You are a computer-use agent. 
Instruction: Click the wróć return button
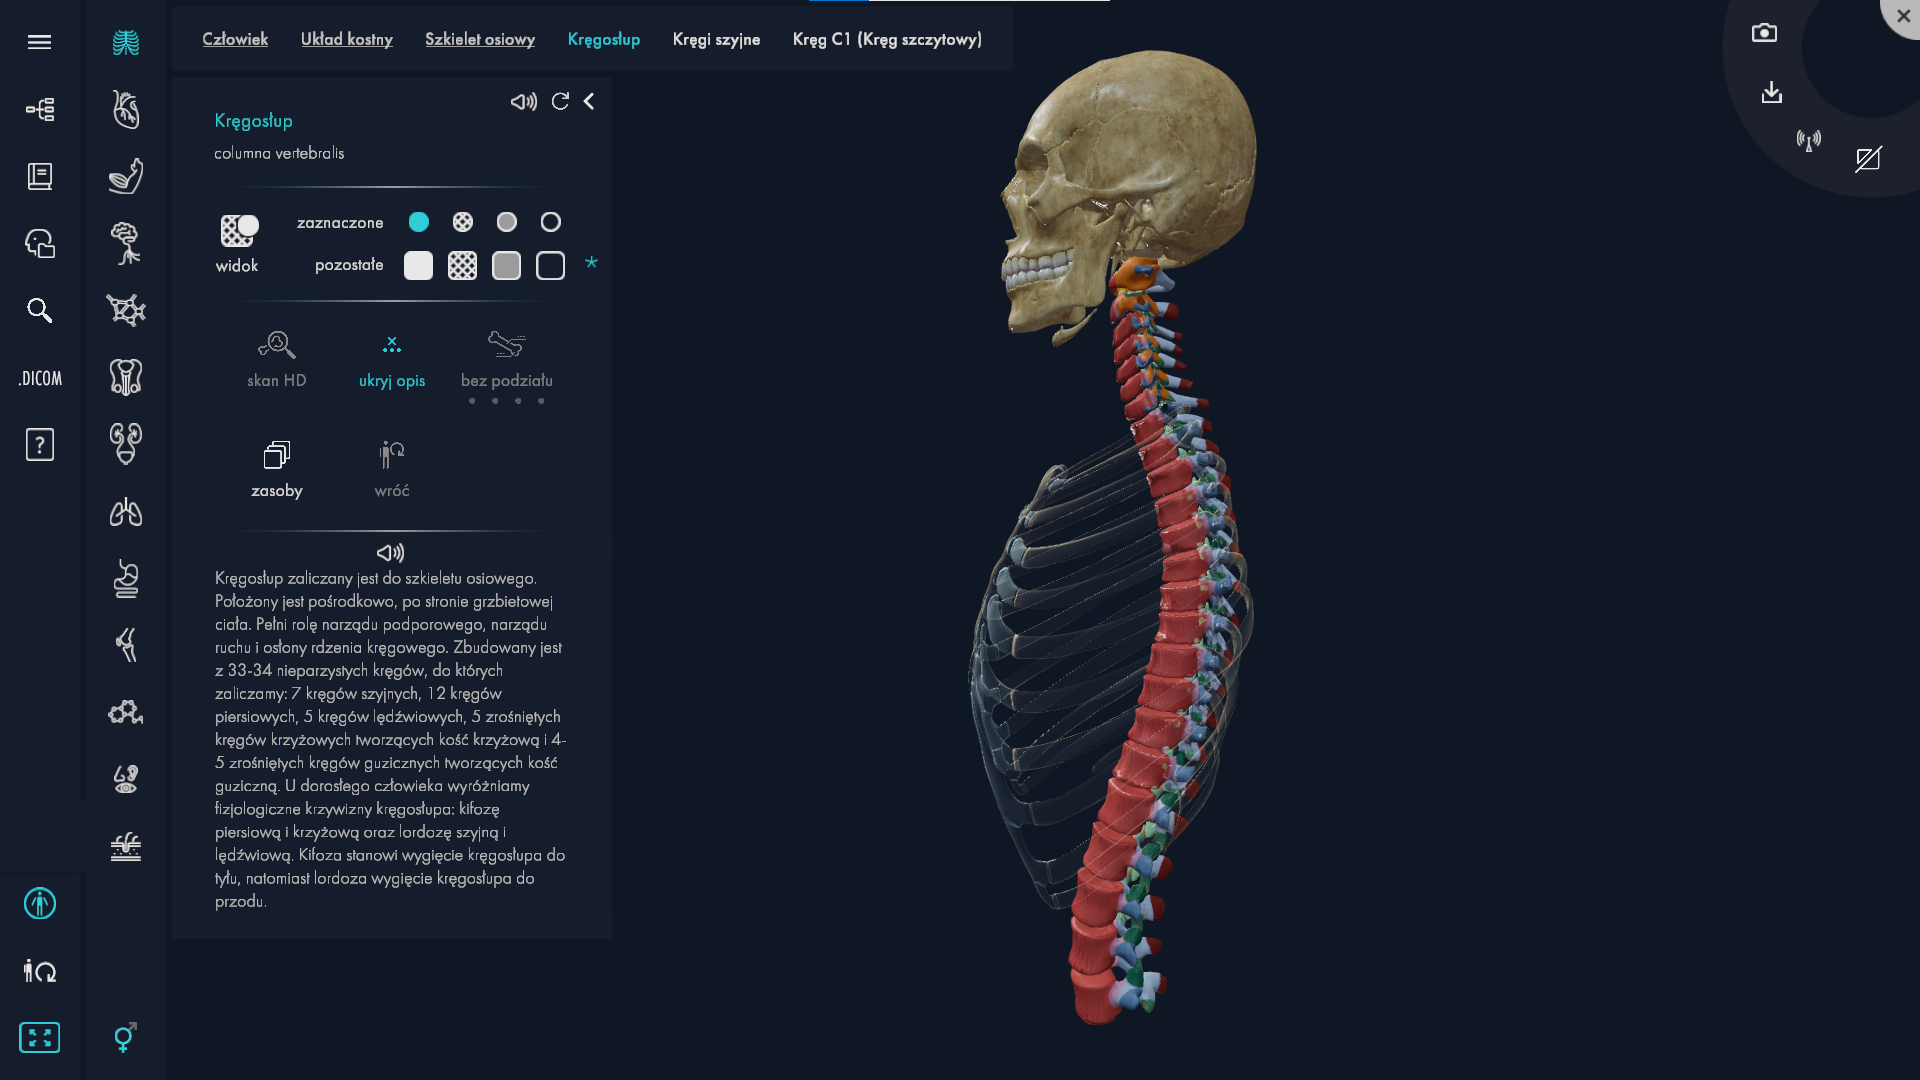click(x=392, y=470)
